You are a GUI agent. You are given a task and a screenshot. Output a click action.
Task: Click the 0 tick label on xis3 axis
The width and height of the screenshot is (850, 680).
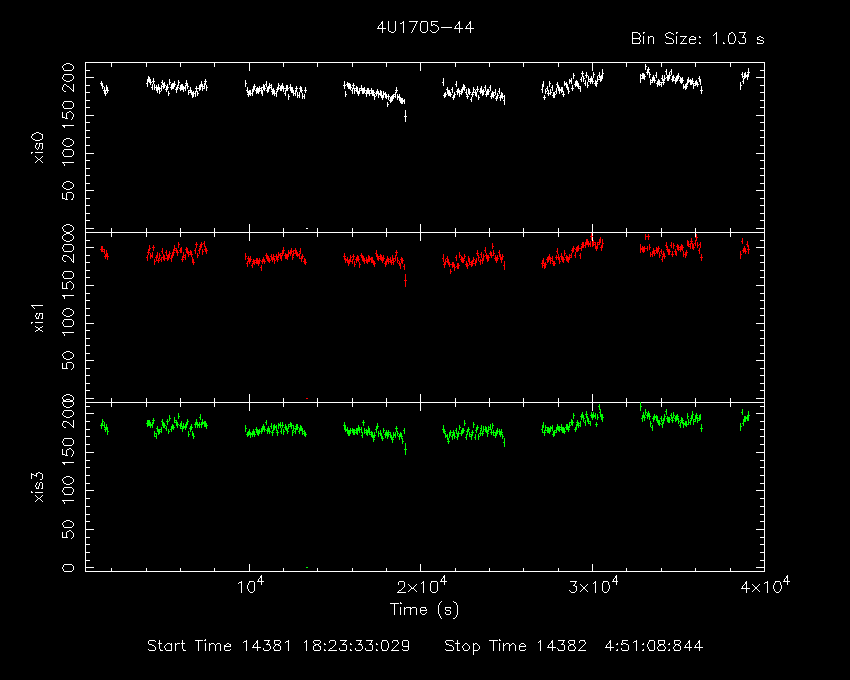click(x=68, y=568)
